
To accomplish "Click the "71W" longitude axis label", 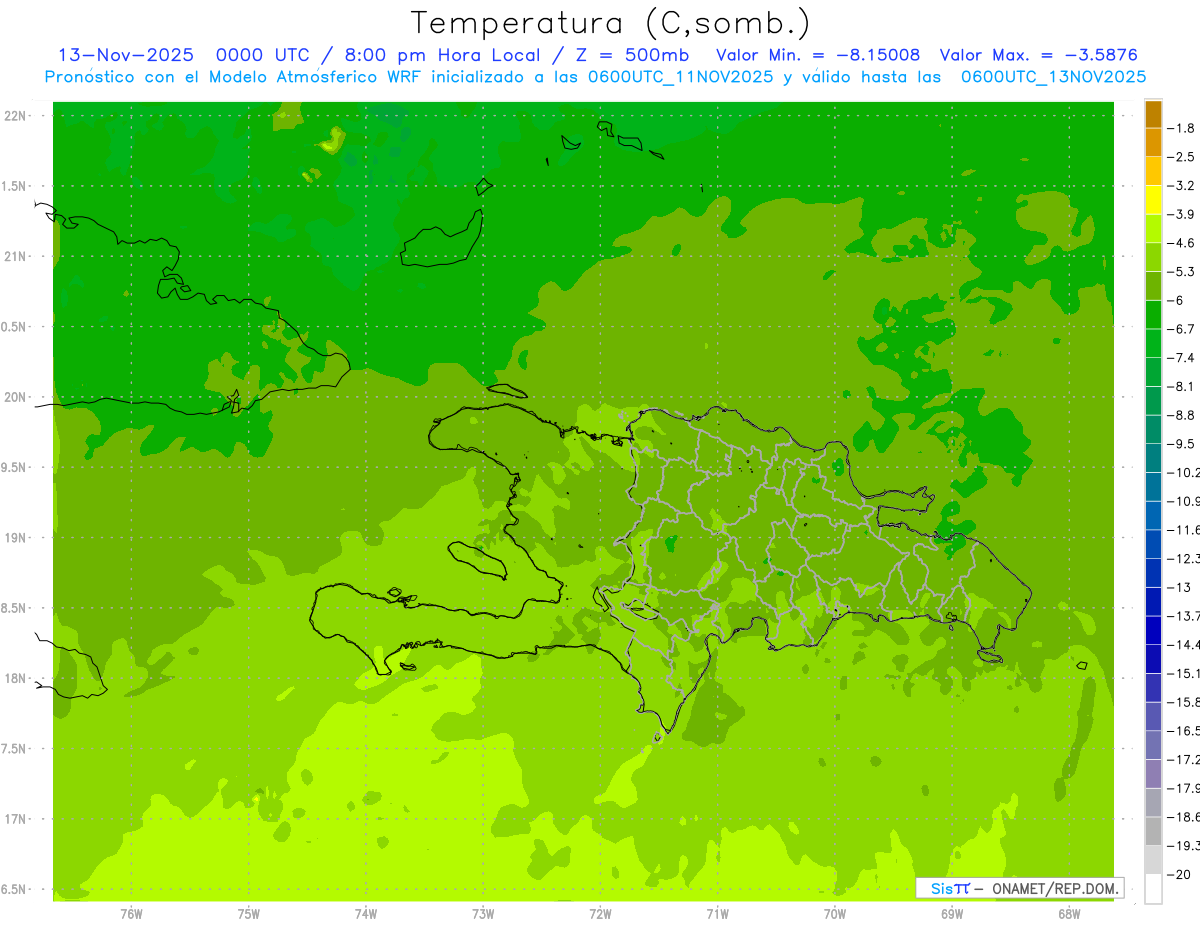I will click(717, 913).
